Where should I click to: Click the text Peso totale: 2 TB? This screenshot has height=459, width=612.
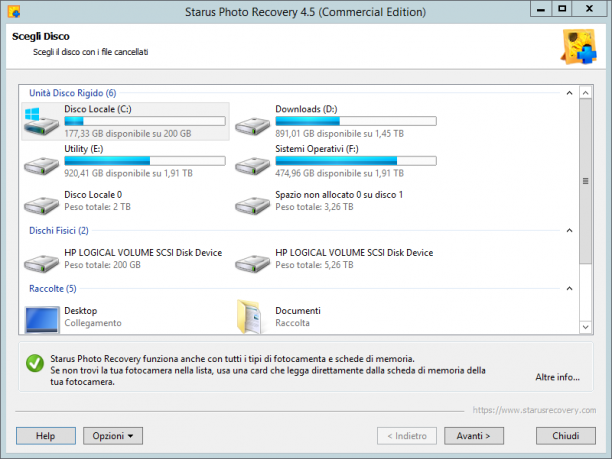[x=98, y=207]
